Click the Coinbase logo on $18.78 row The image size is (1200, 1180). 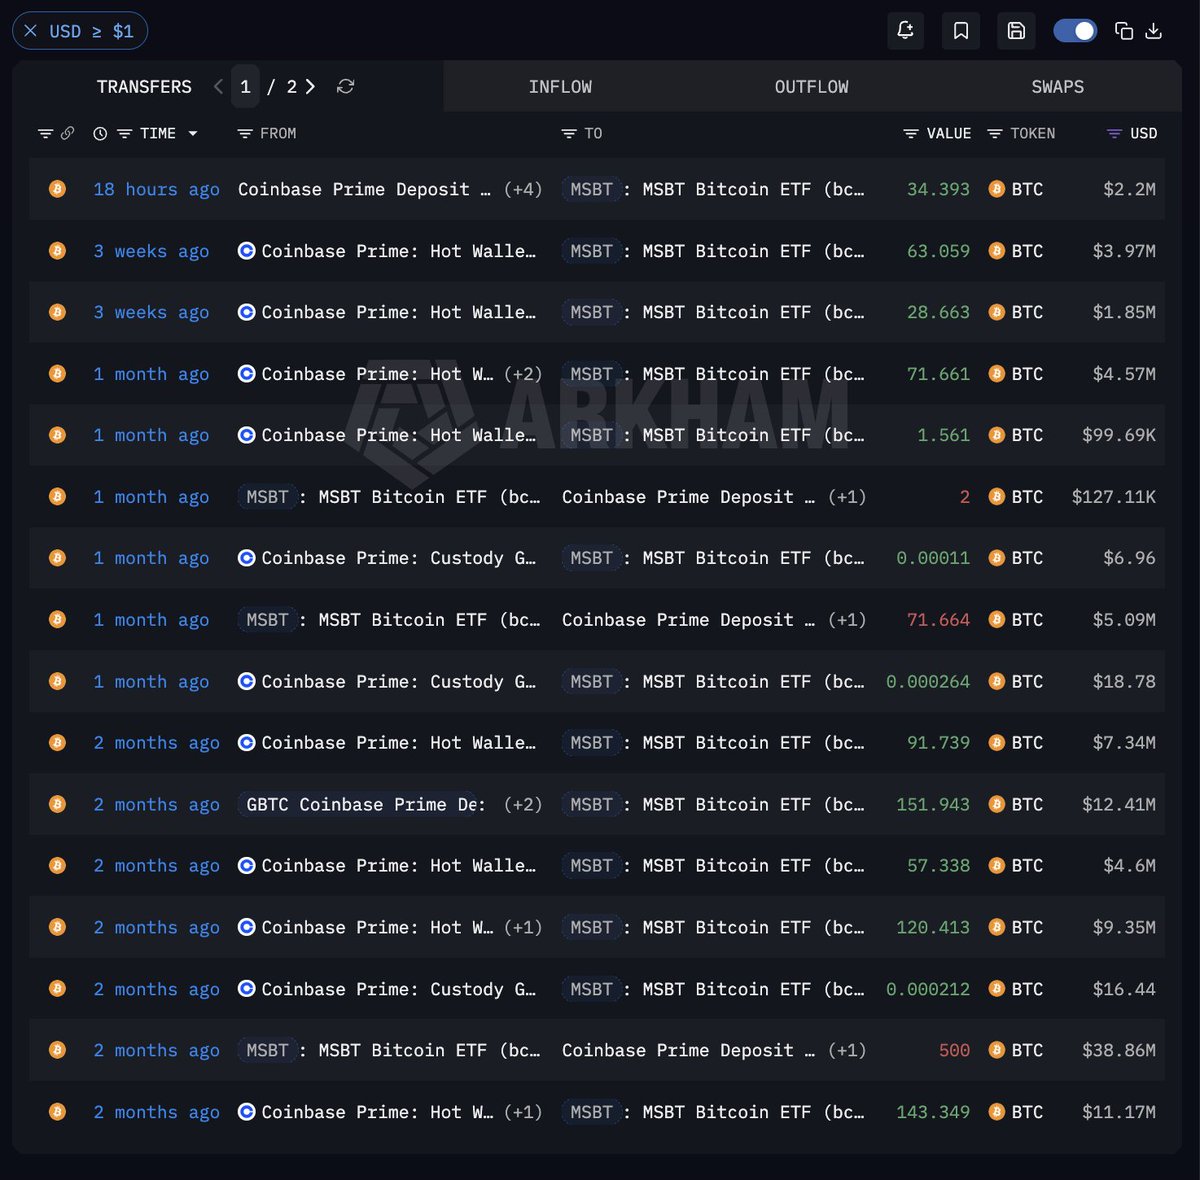click(246, 682)
